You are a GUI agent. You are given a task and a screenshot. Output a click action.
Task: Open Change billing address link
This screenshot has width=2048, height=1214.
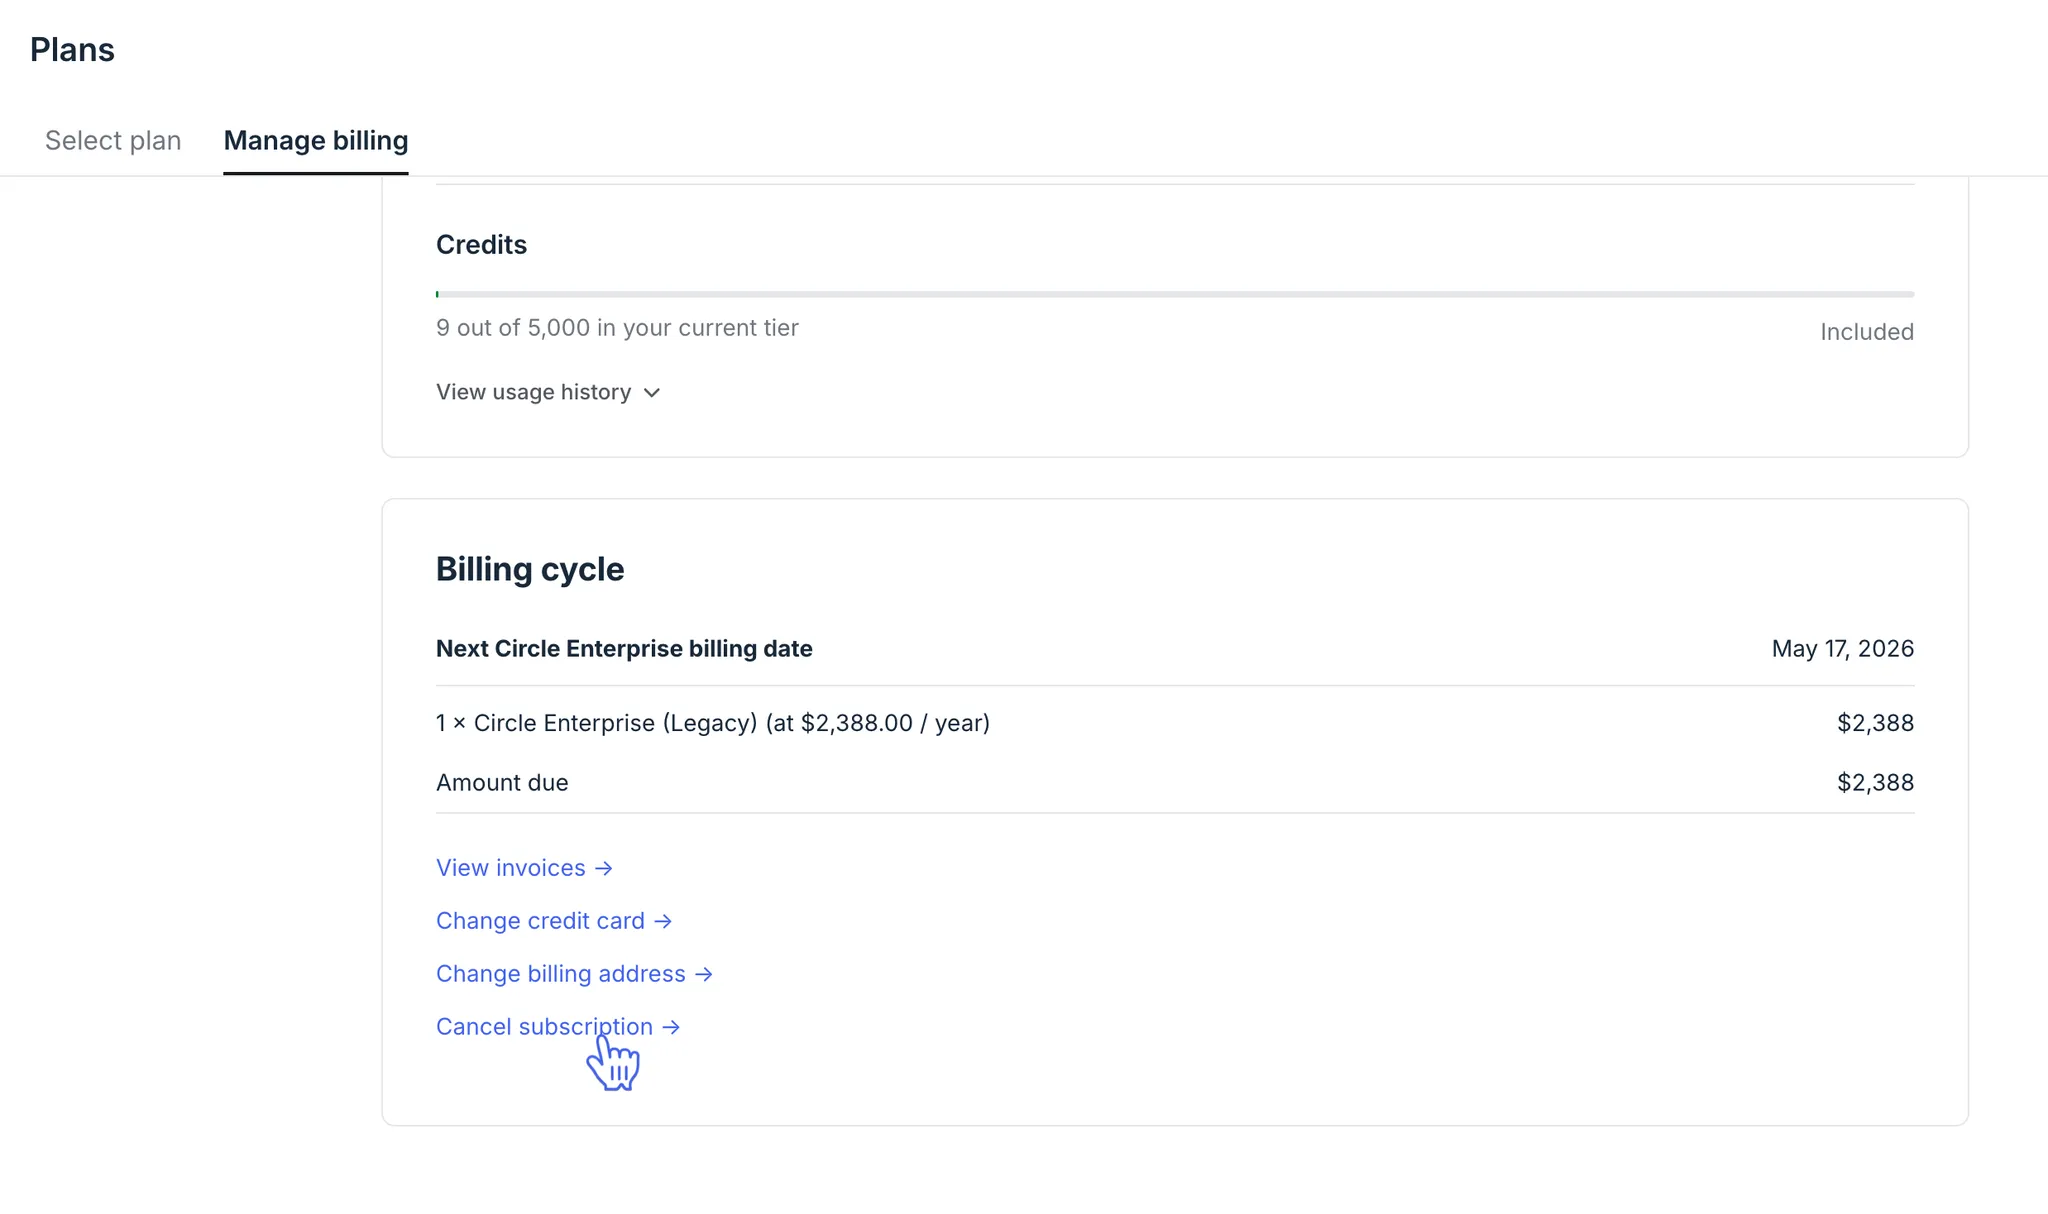click(560, 974)
